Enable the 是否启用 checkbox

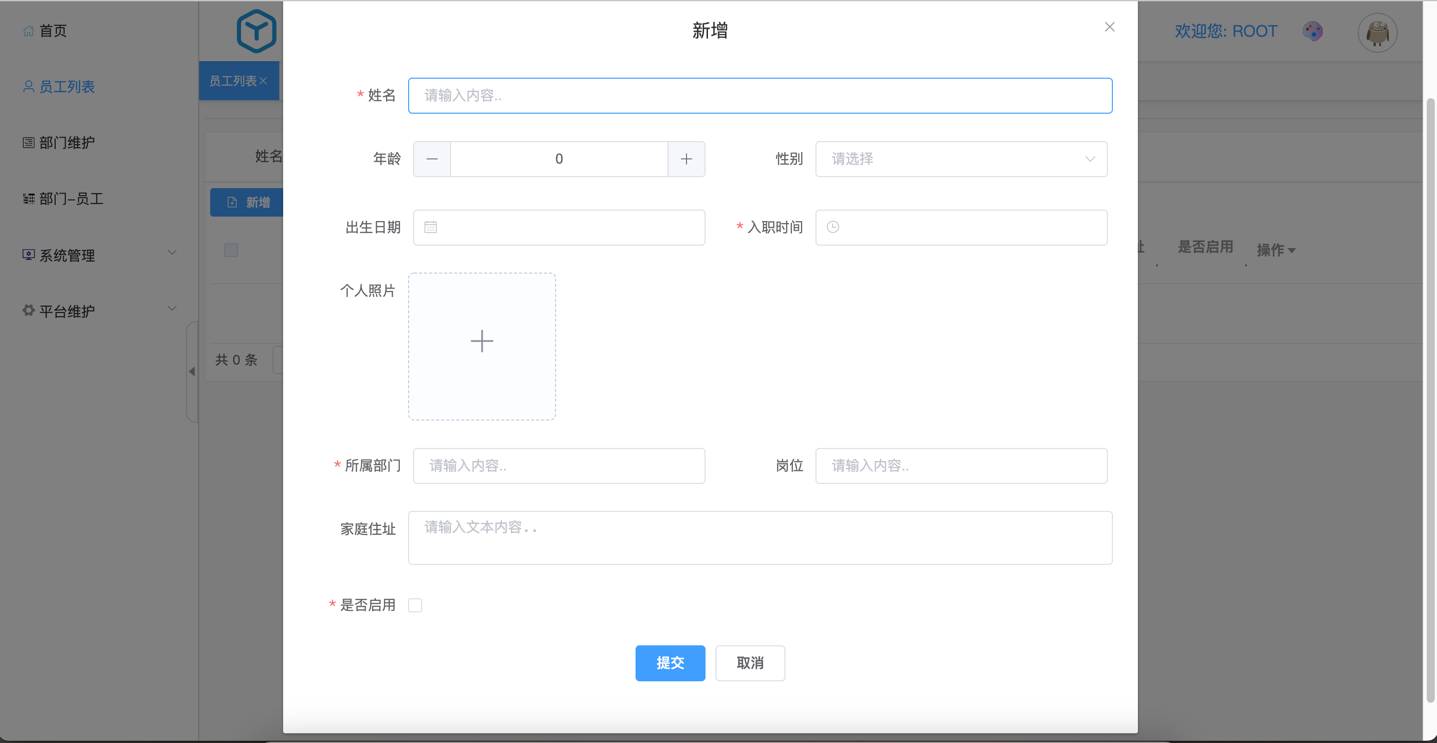point(415,605)
